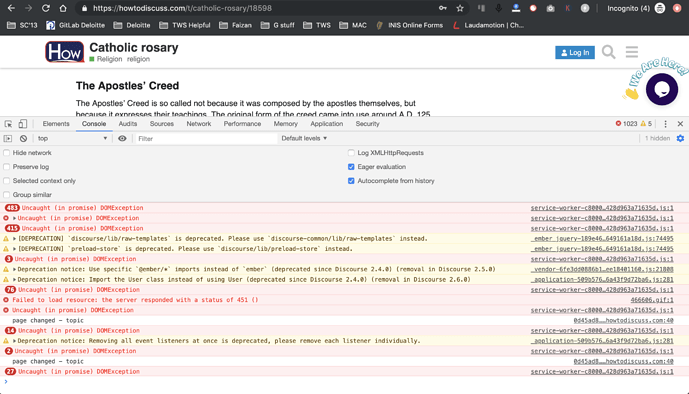The image size is (689, 394).
Task: Enable Hide network checkbox
Action: click(7, 153)
